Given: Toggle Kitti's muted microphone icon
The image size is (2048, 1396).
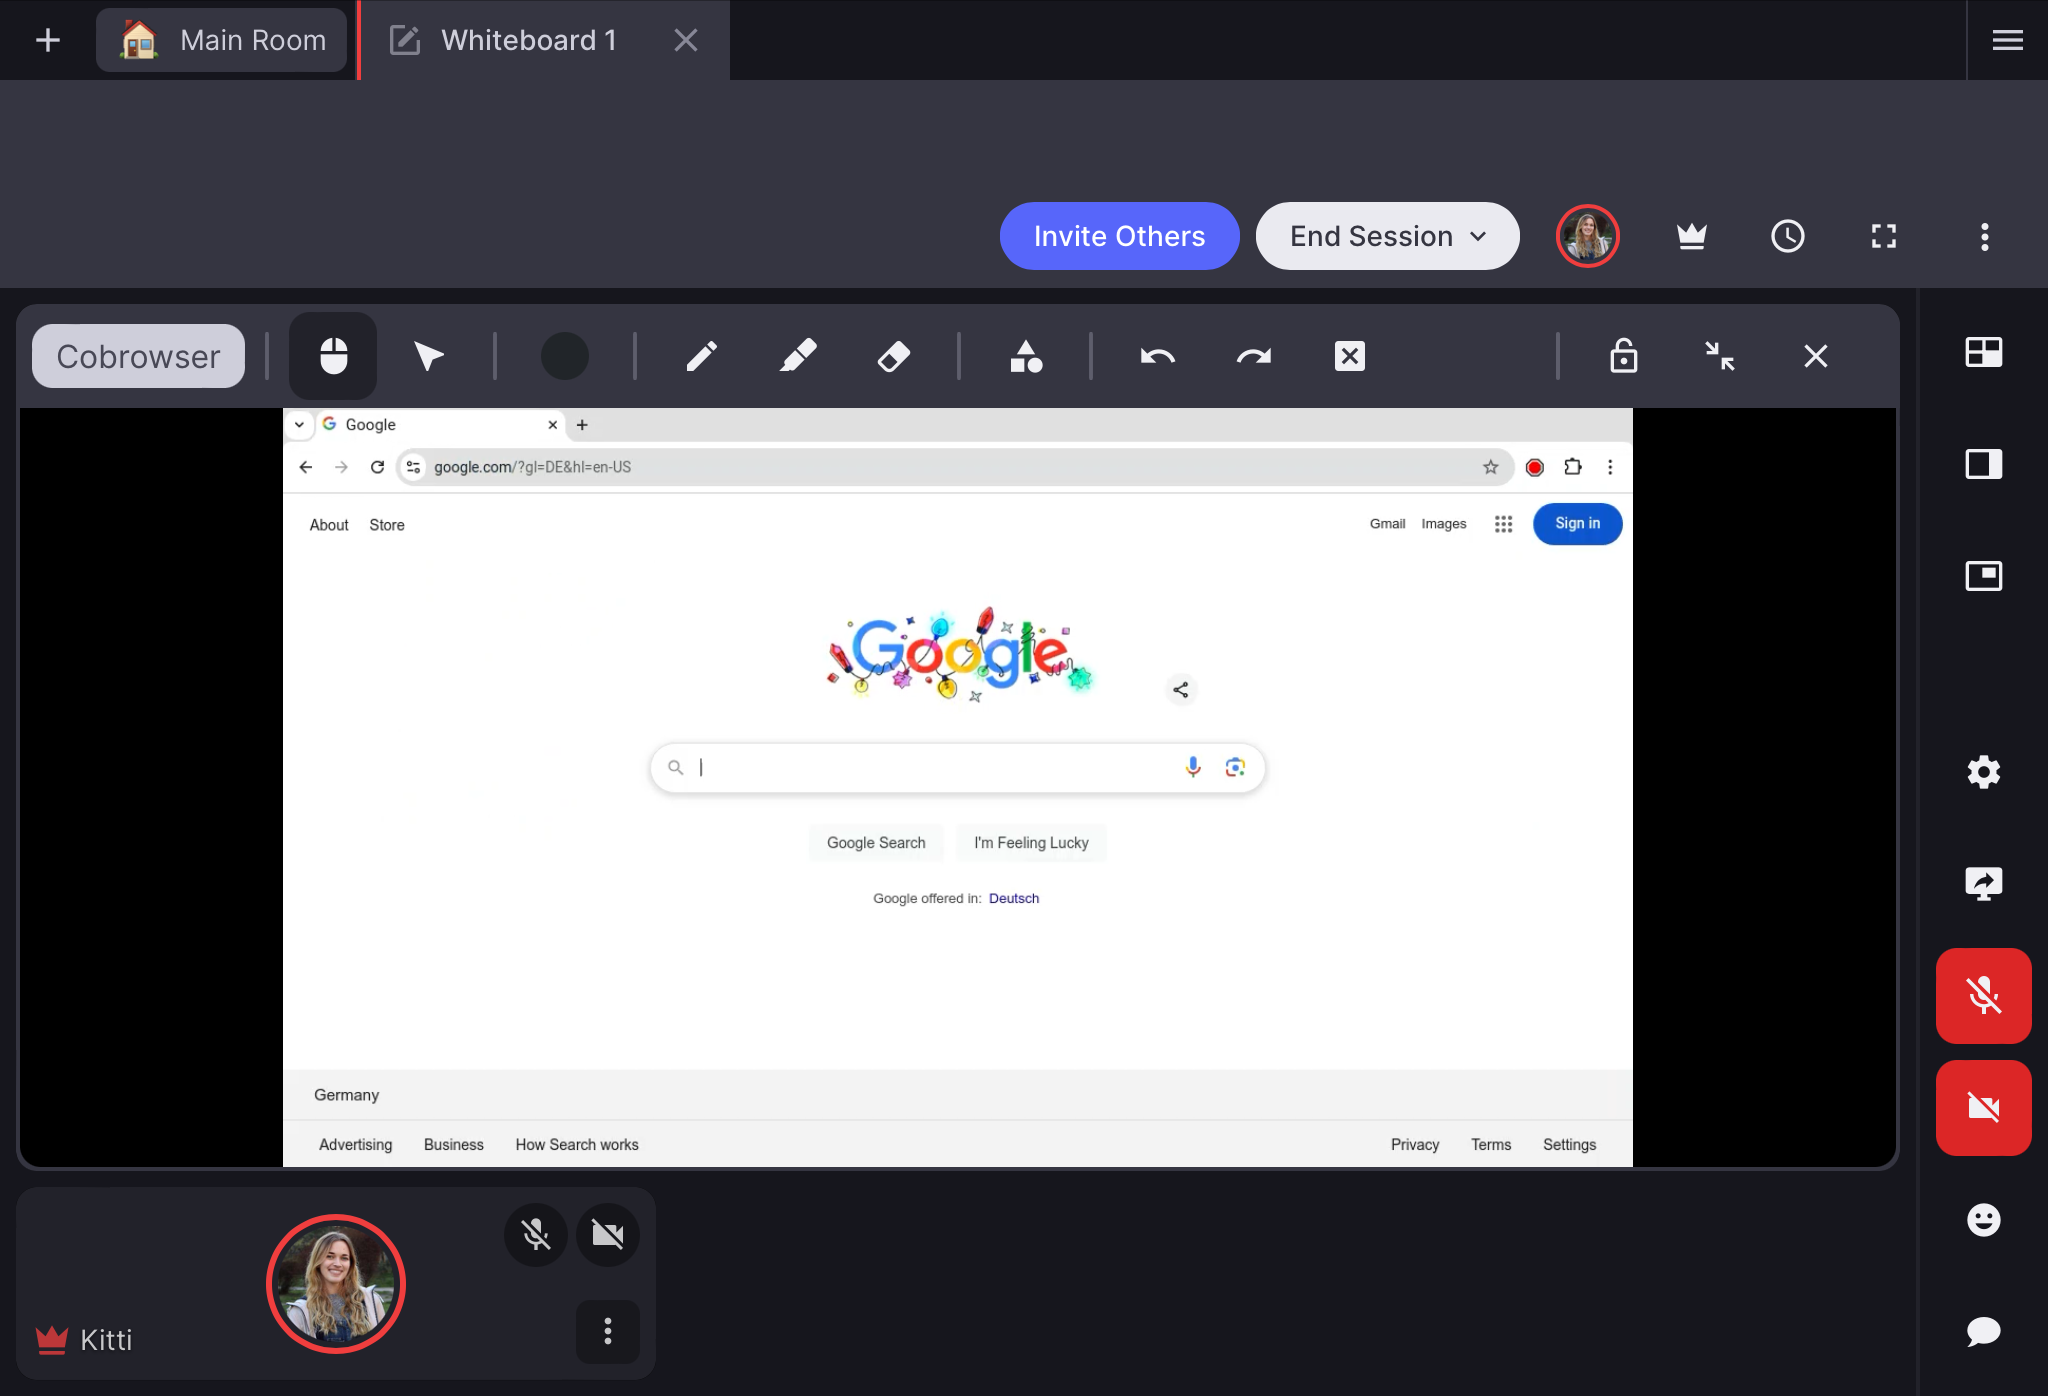Looking at the screenshot, I should coord(536,1235).
